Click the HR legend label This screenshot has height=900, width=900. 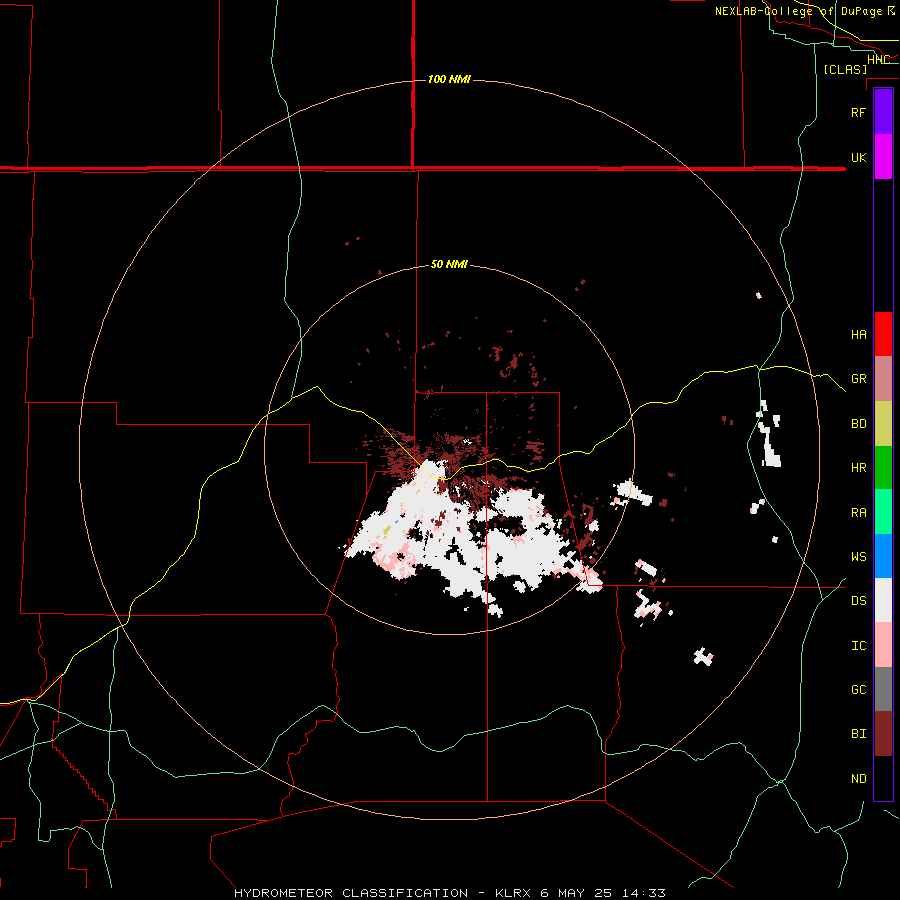tap(858, 468)
